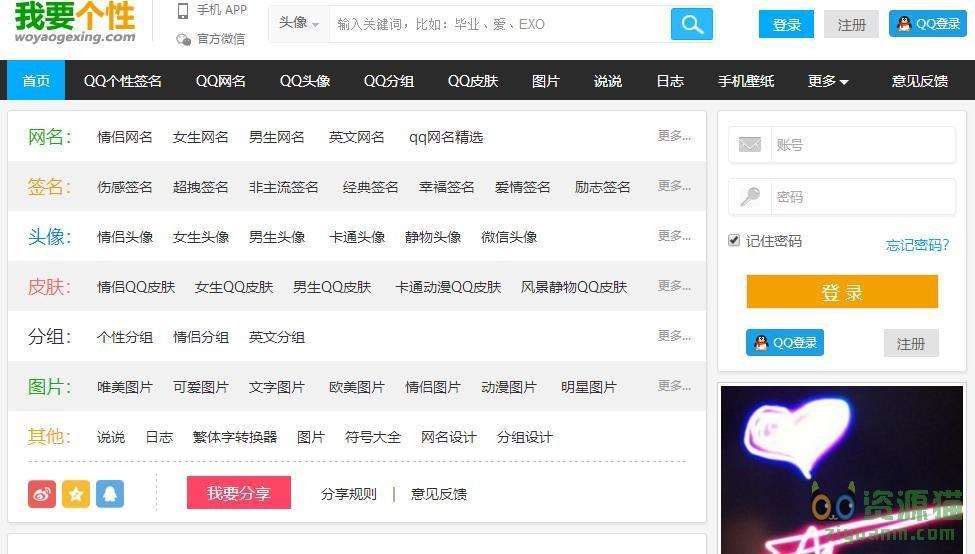Open the 分享规则 link
Screen dimensions: 975x554
point(349,494)
